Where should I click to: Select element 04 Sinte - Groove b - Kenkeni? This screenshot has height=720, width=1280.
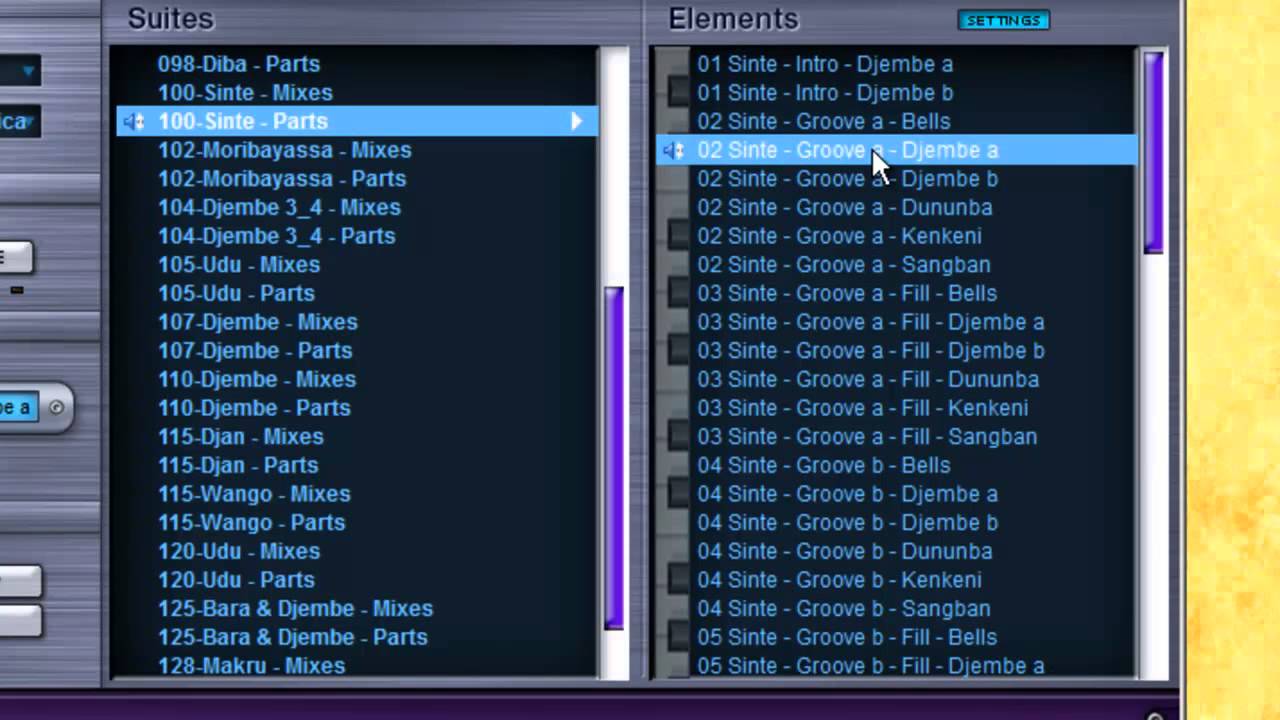pos(840,580)
